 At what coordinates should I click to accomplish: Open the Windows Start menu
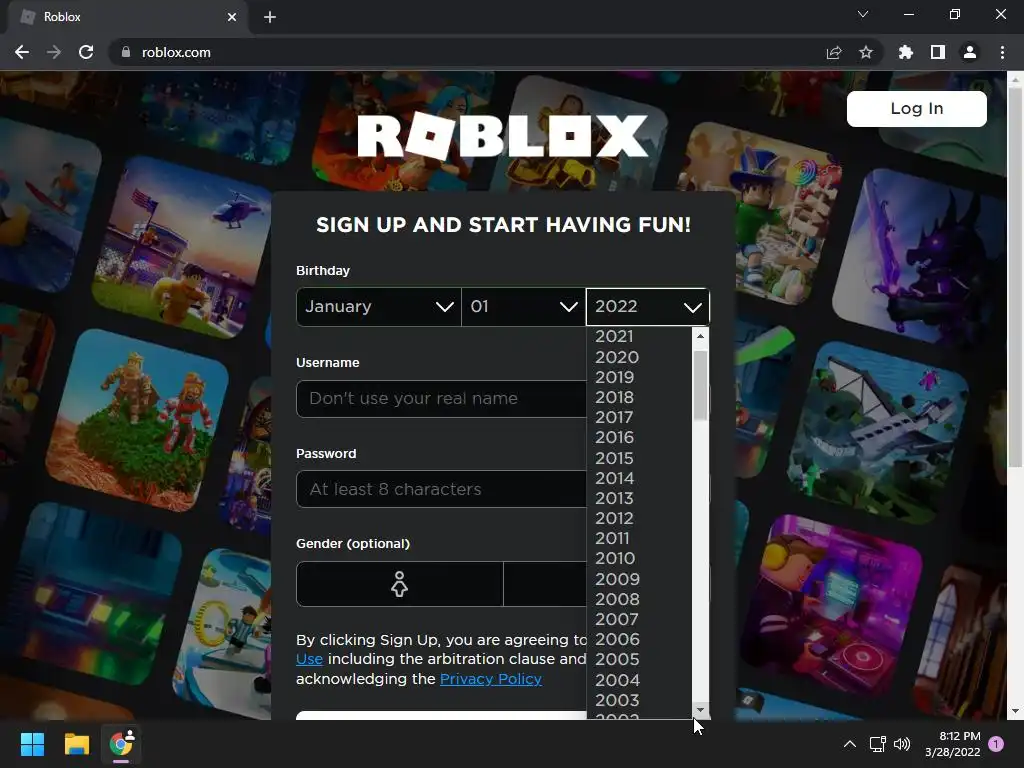point(32,744)
